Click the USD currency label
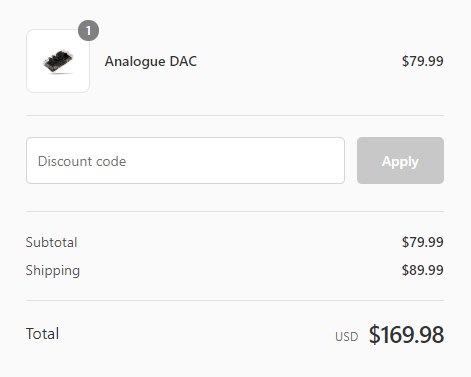The image size is (471, 377). coord(347,337)
